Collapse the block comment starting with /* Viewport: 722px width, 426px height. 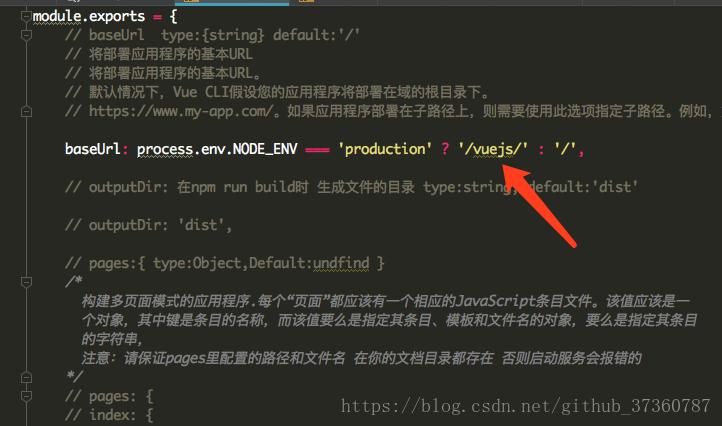[x=26, y=282]
